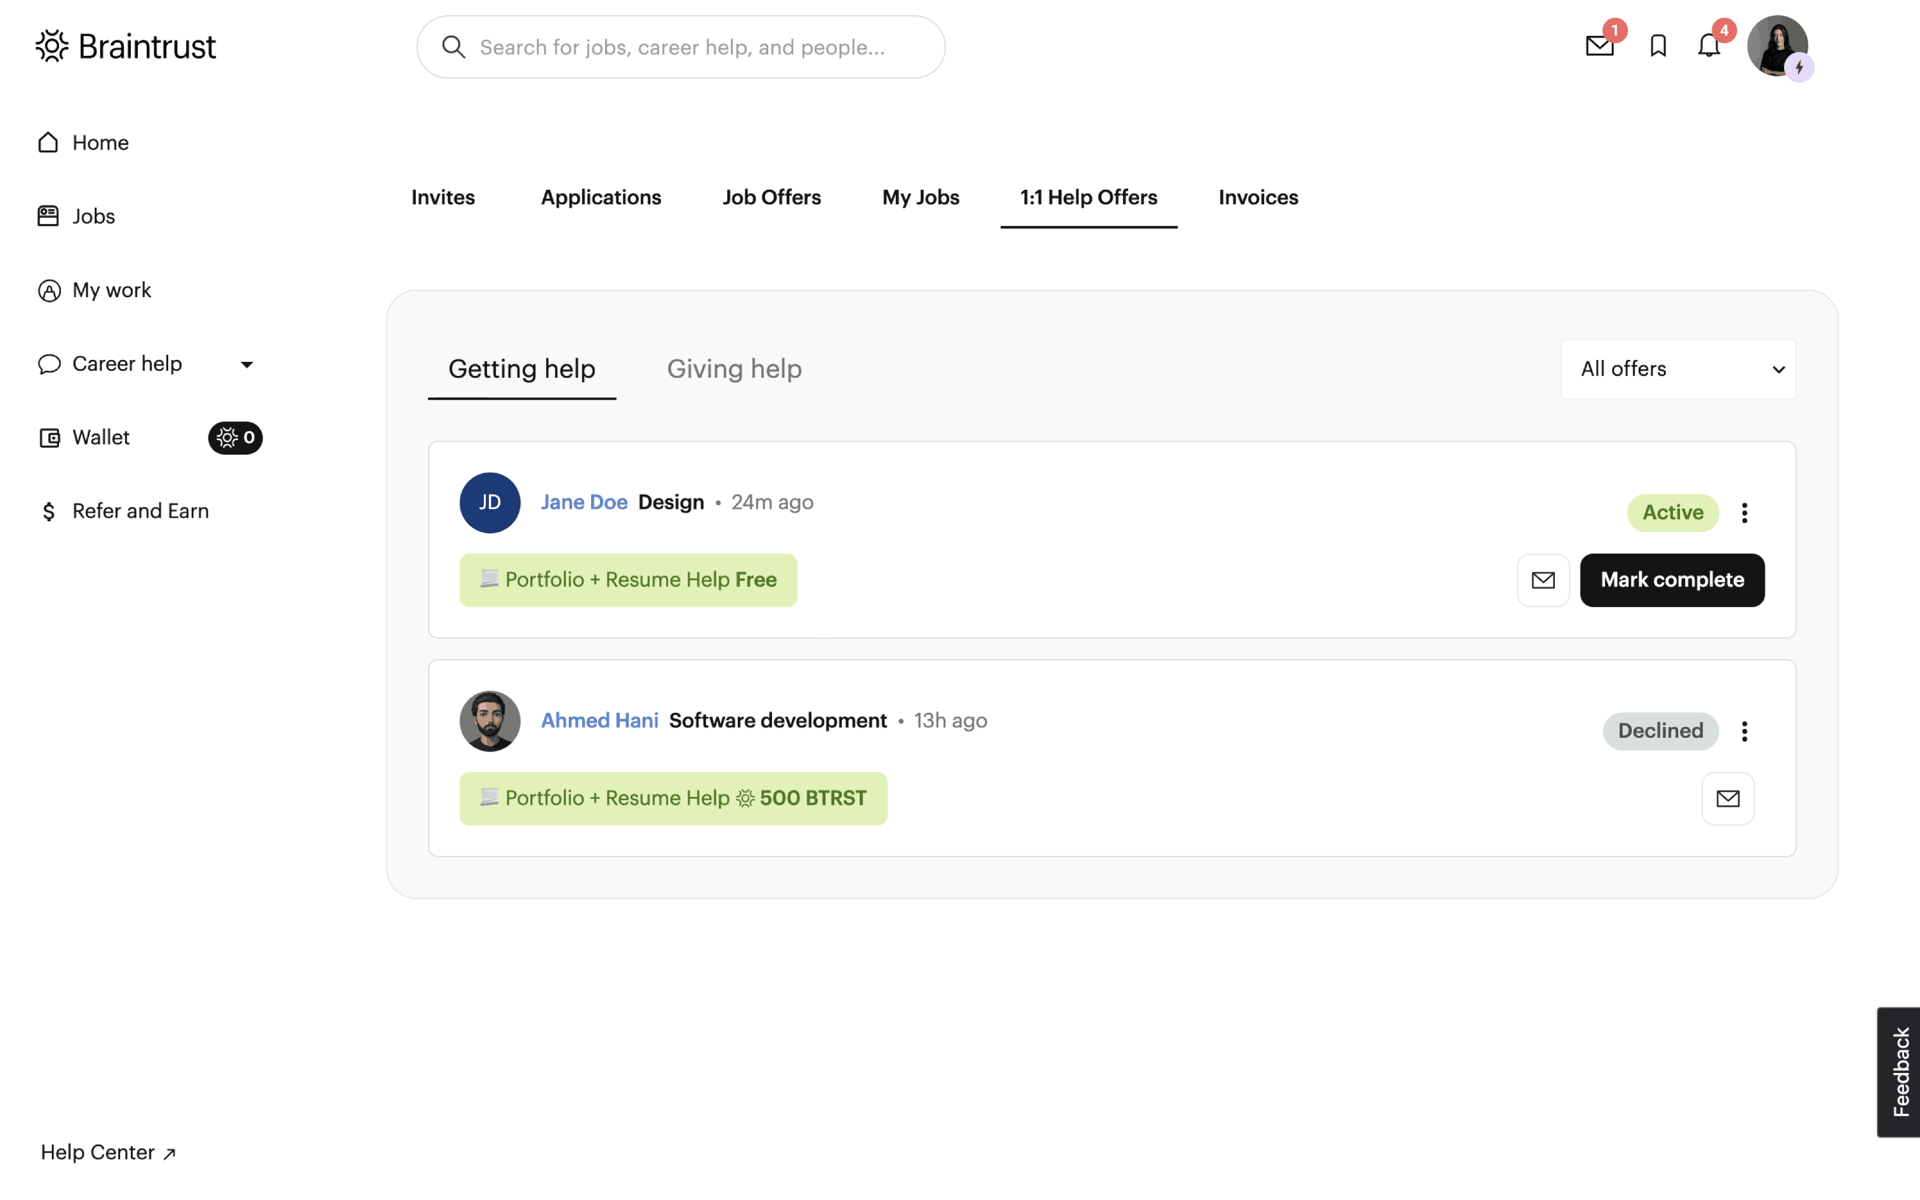Image resolution: width=1920 pixels, height=1200 pixels.
Task: Open Ahmed Hani's profile link
Action: pyautogui.click(x=599, y=721)
